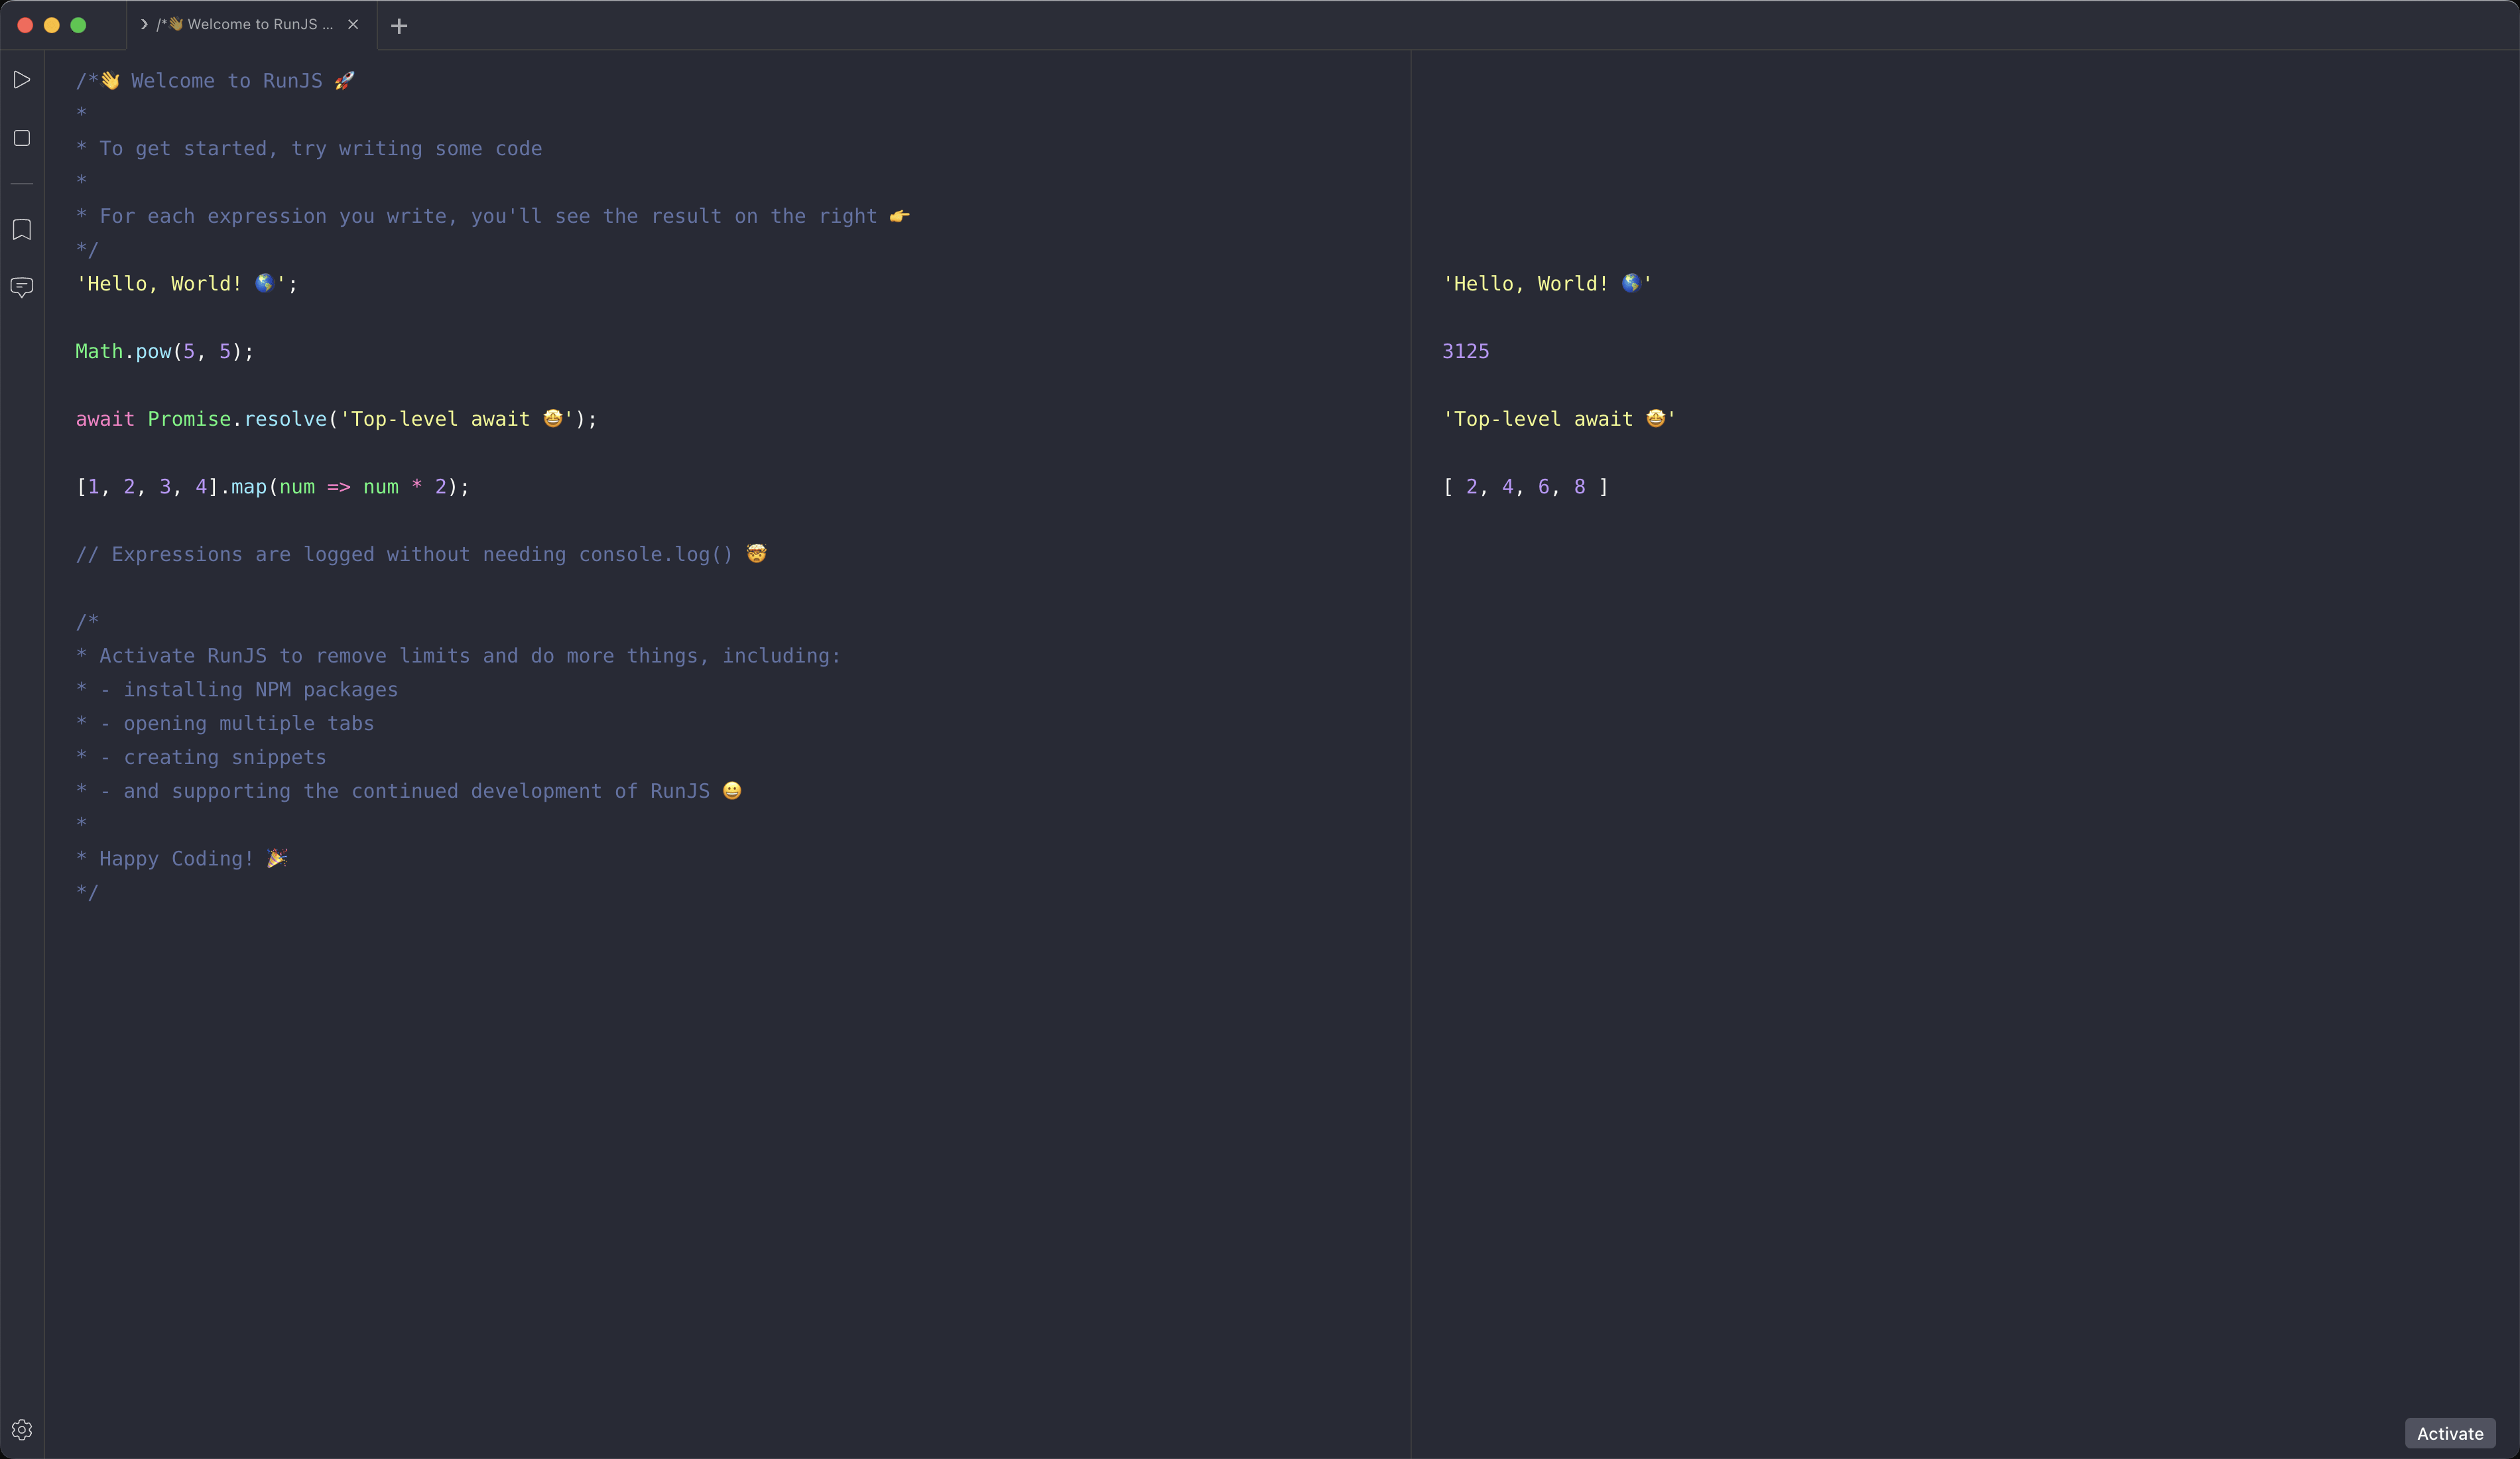Image resolution: width=2520 pixels, height=1459 pixels.
Task: Click the [ 2, 4, 6, 8 ] output result
Action: [x=1525, y=487]
